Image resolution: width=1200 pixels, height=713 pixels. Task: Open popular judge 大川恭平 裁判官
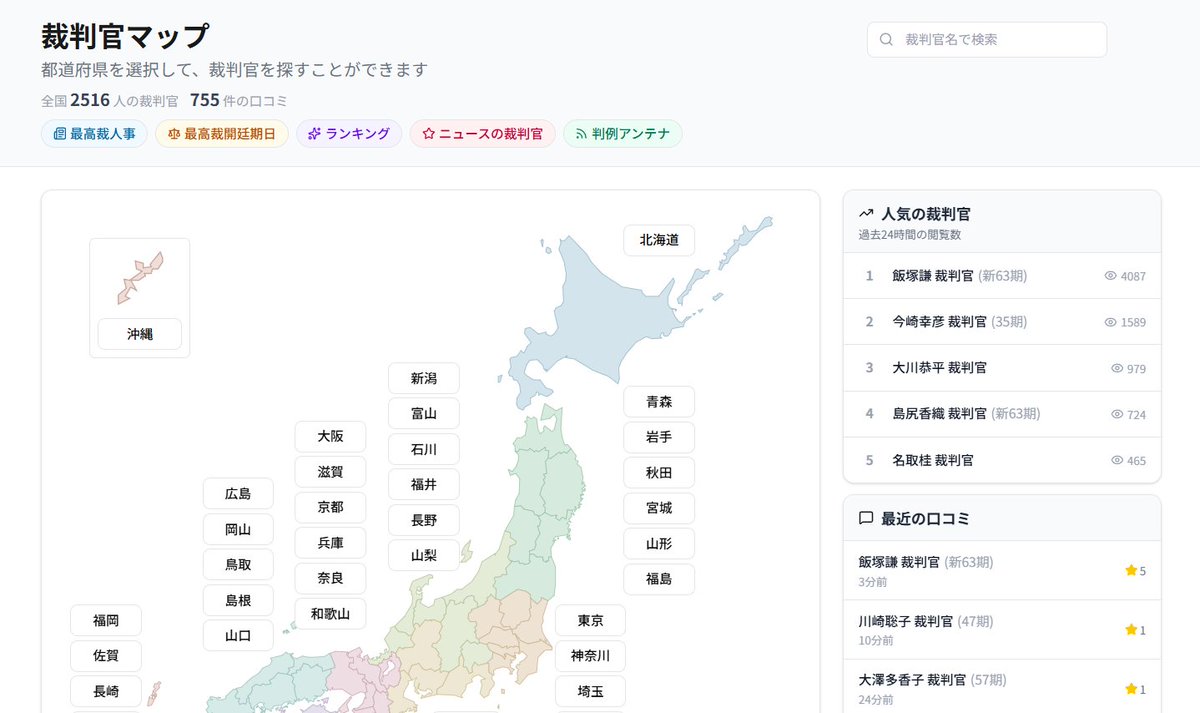(x=1002, y=367)
